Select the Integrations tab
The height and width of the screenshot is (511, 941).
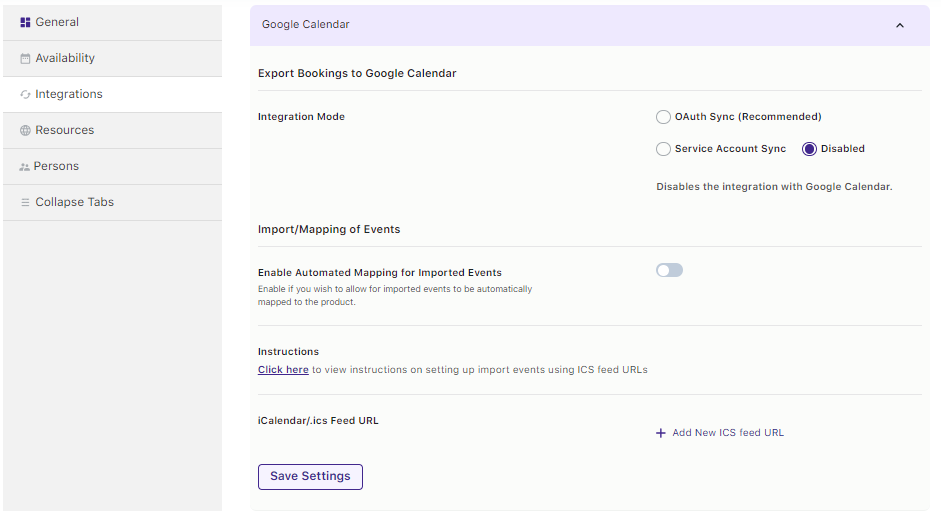coord(112,94)
